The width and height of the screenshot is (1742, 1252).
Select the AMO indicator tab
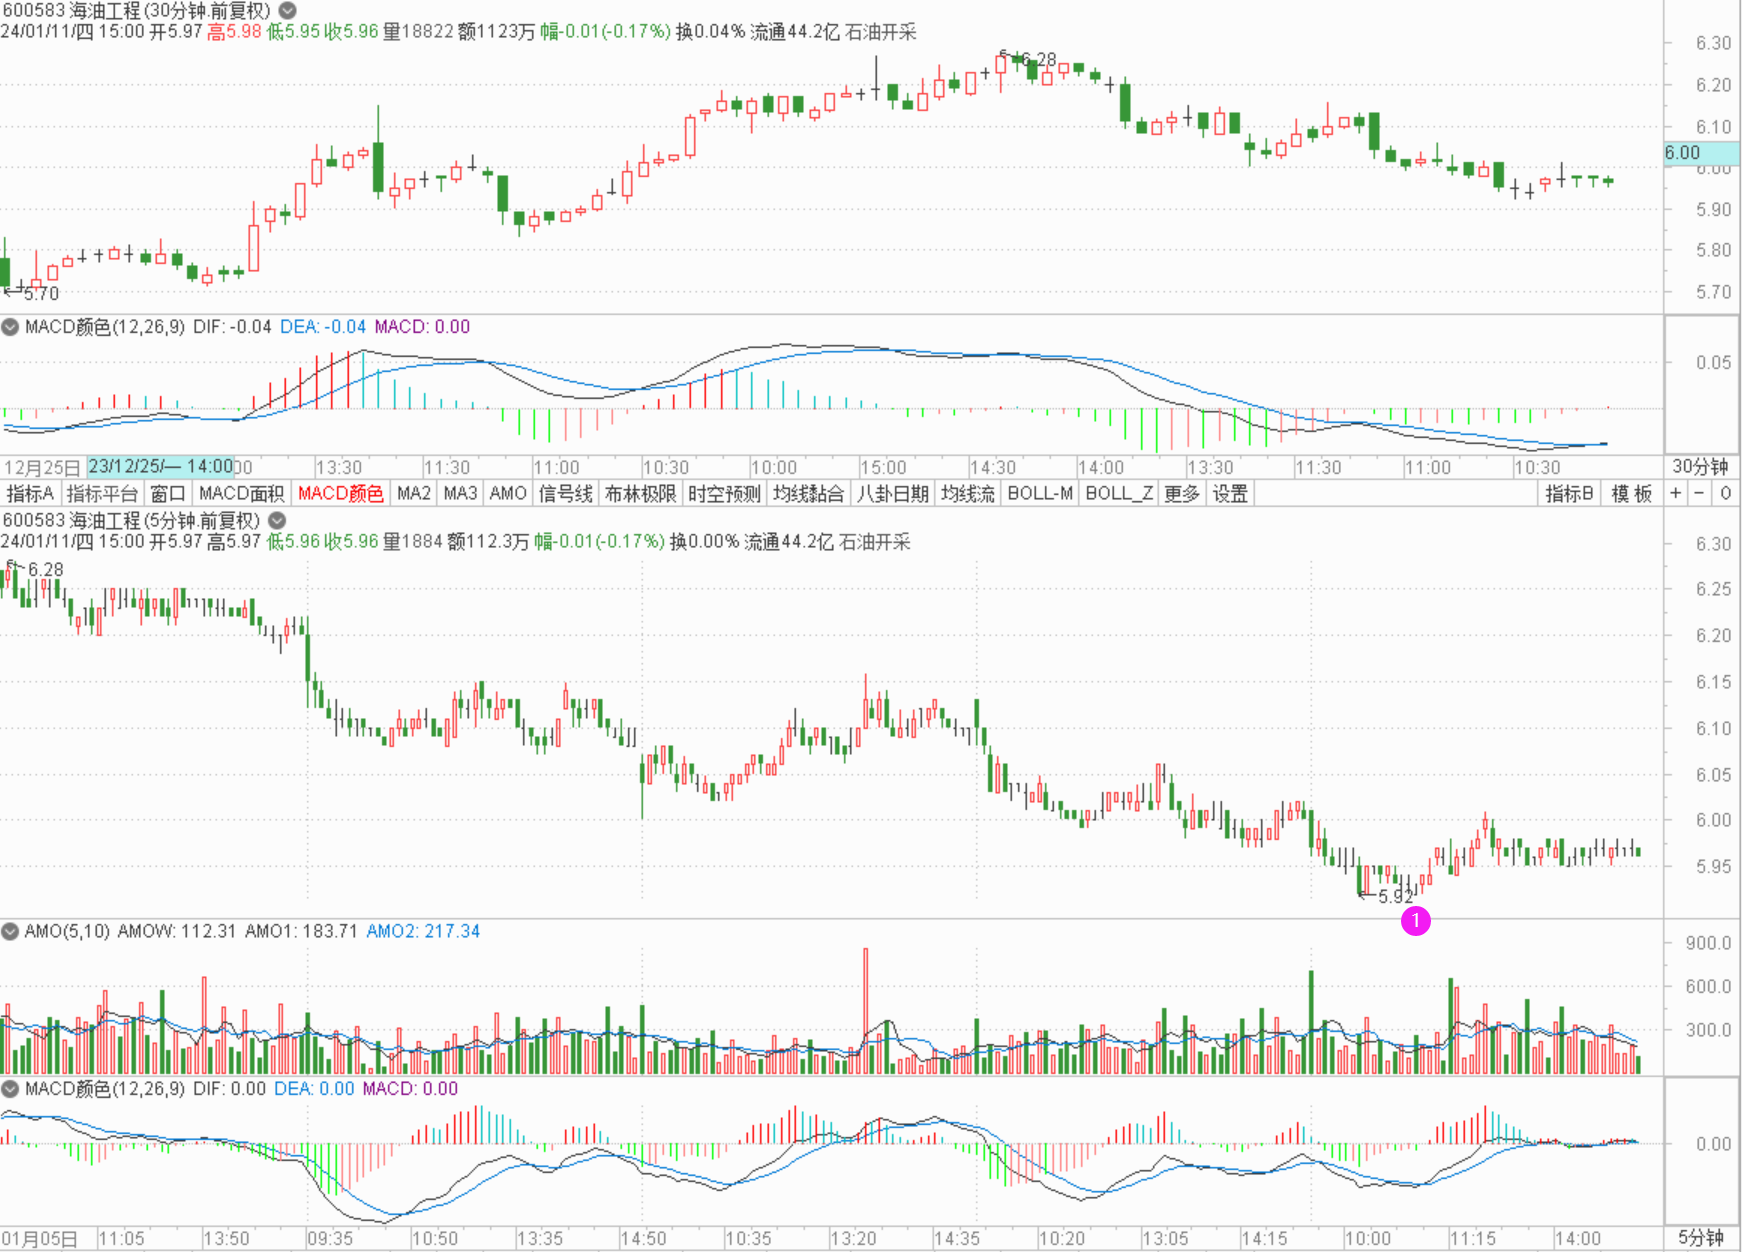[x=508, y=493]
